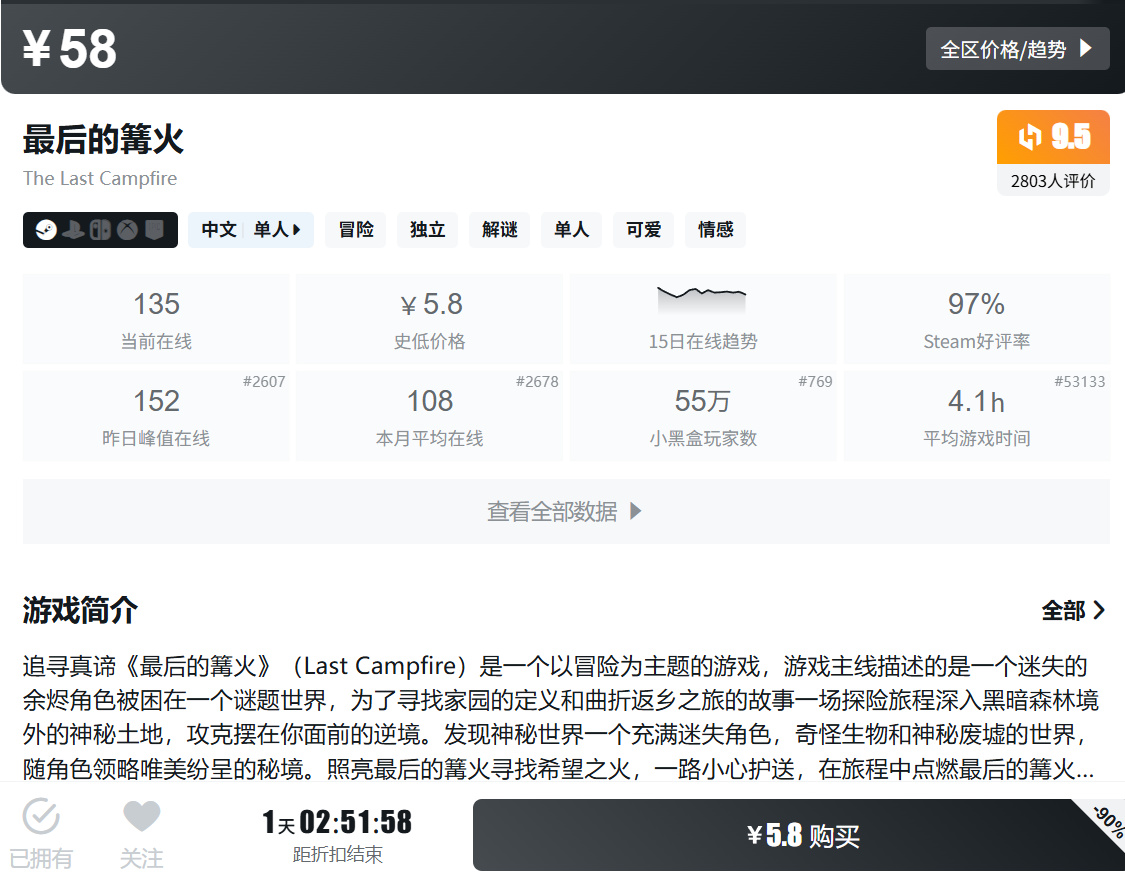Toggle the 已拥有 owned checkmark icon
The height and width of the screenshot is (886, 1125).
[x=41, y=816]
